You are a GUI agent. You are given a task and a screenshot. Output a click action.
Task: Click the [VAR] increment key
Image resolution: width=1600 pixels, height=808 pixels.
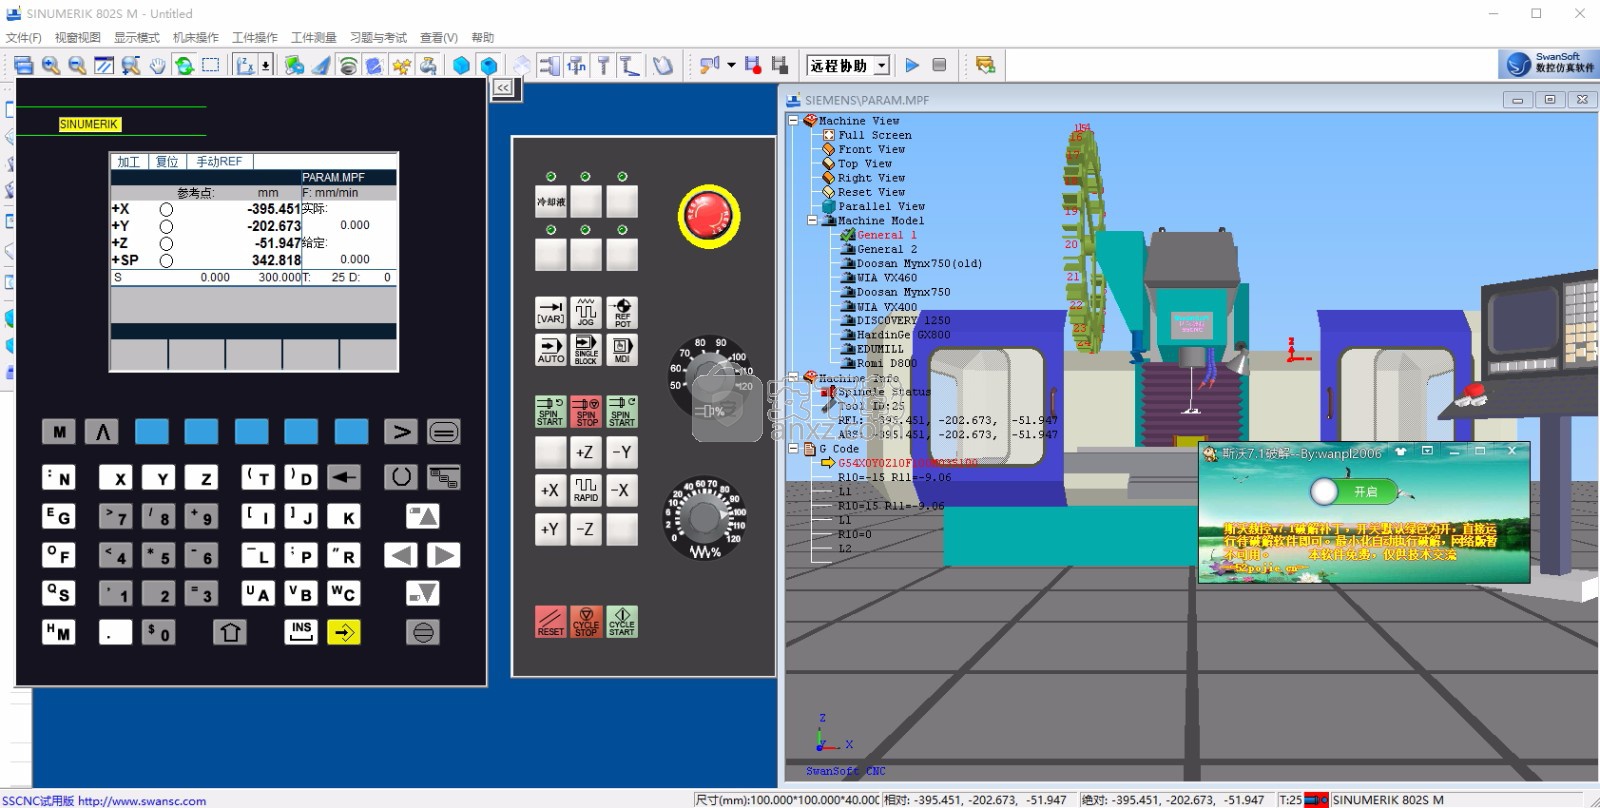(551, 312)
